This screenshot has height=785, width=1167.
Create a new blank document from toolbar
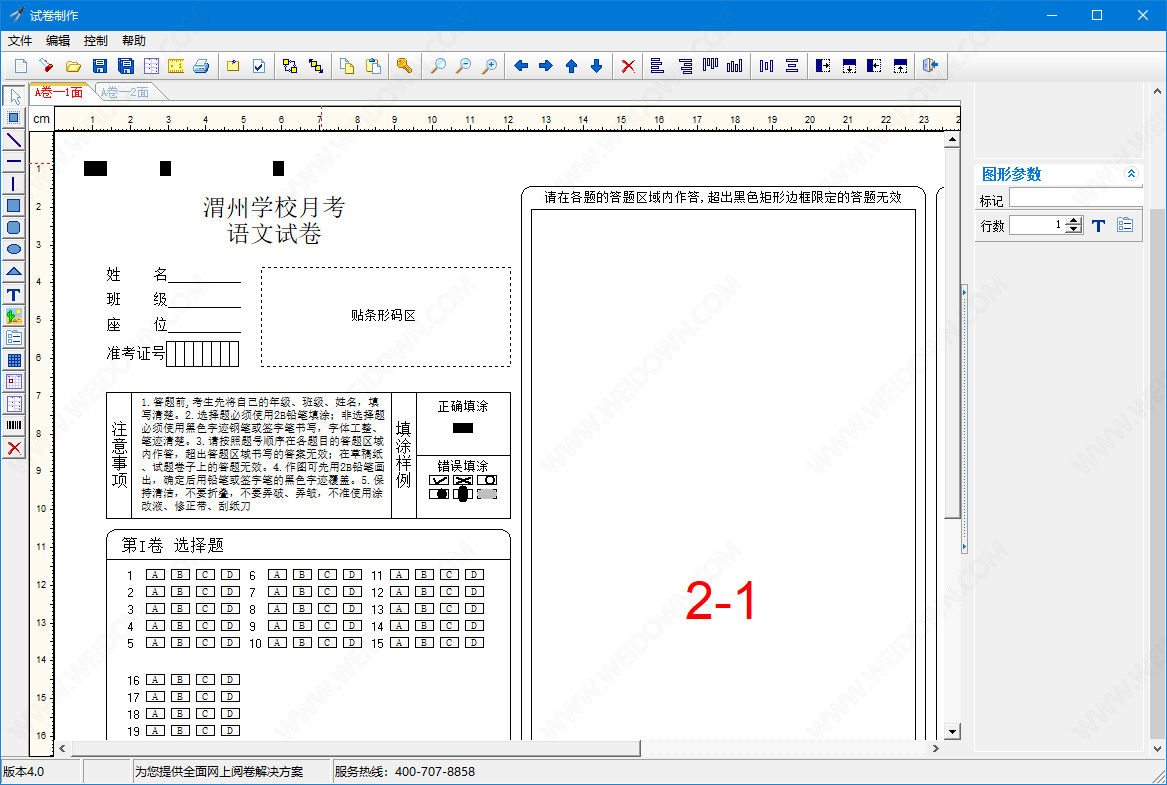coord(21,66)
